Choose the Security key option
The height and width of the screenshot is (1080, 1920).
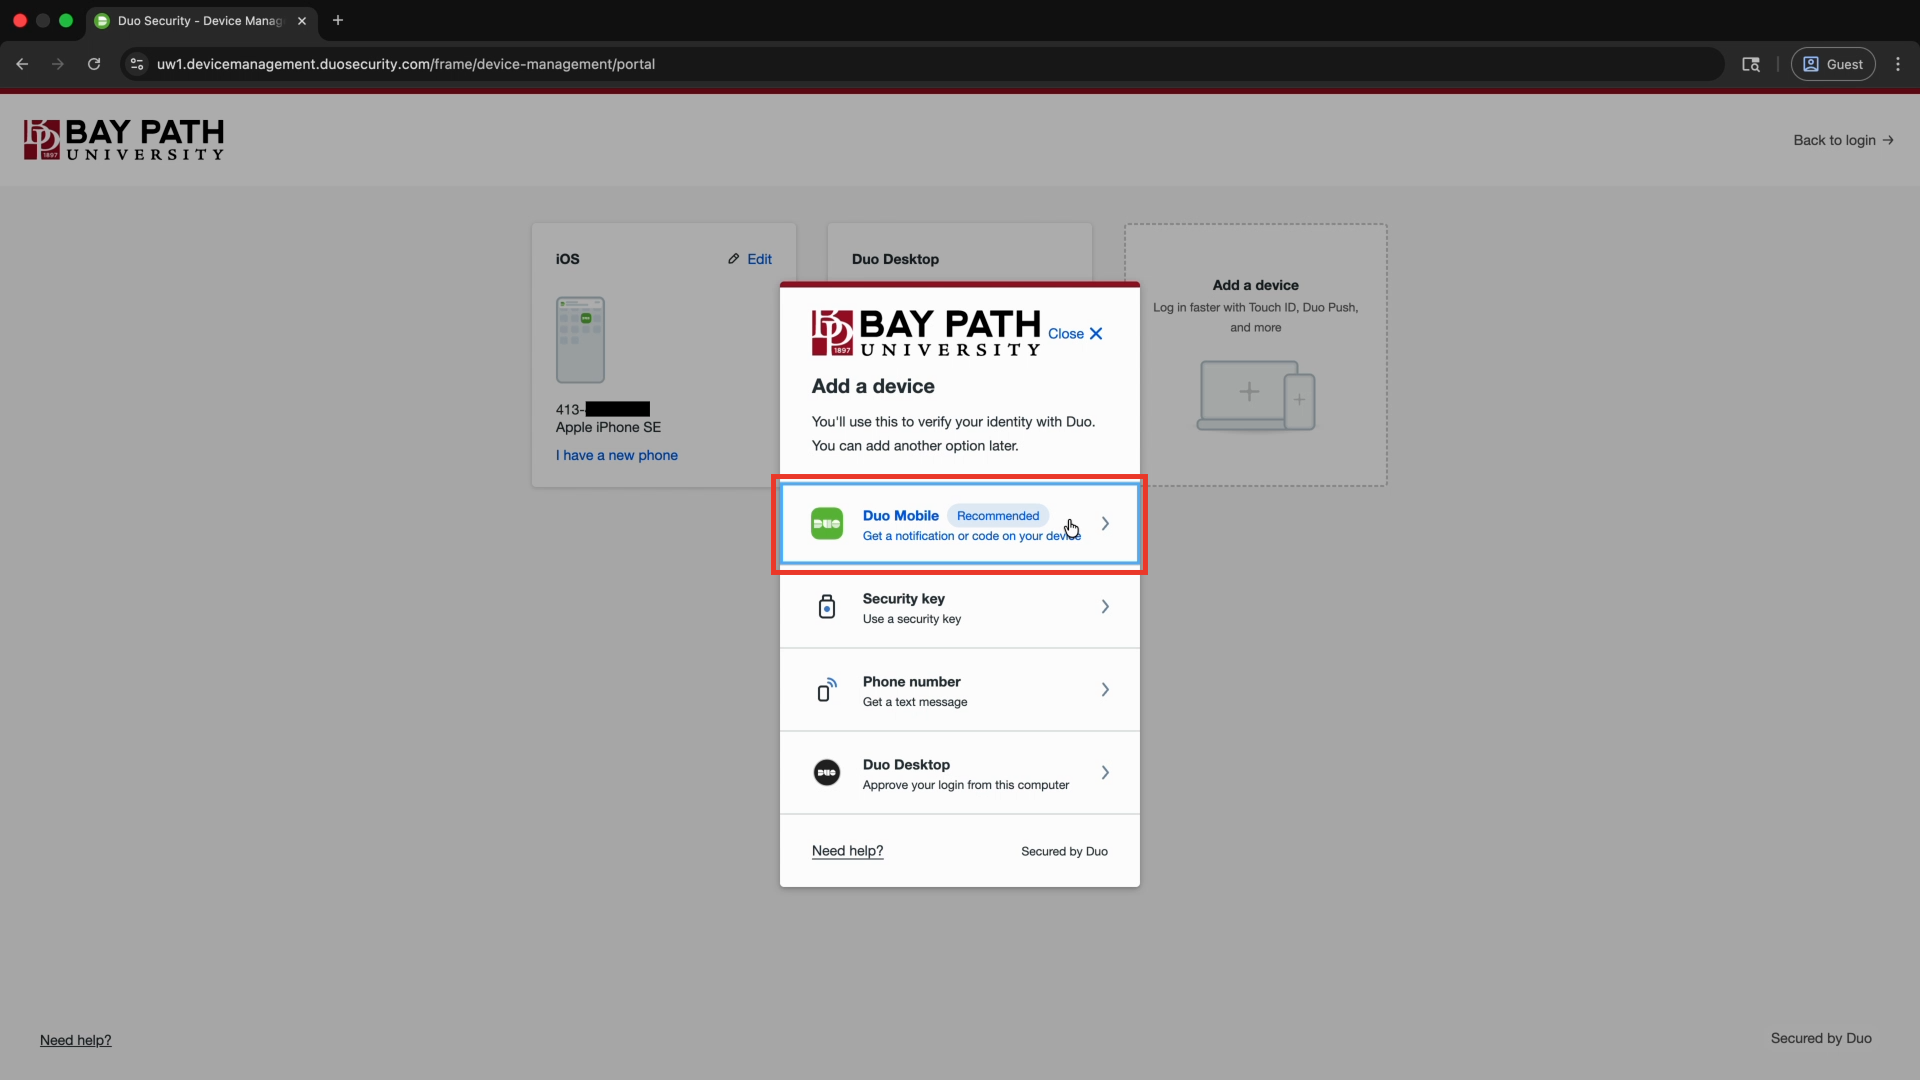[x=960, y=607]
